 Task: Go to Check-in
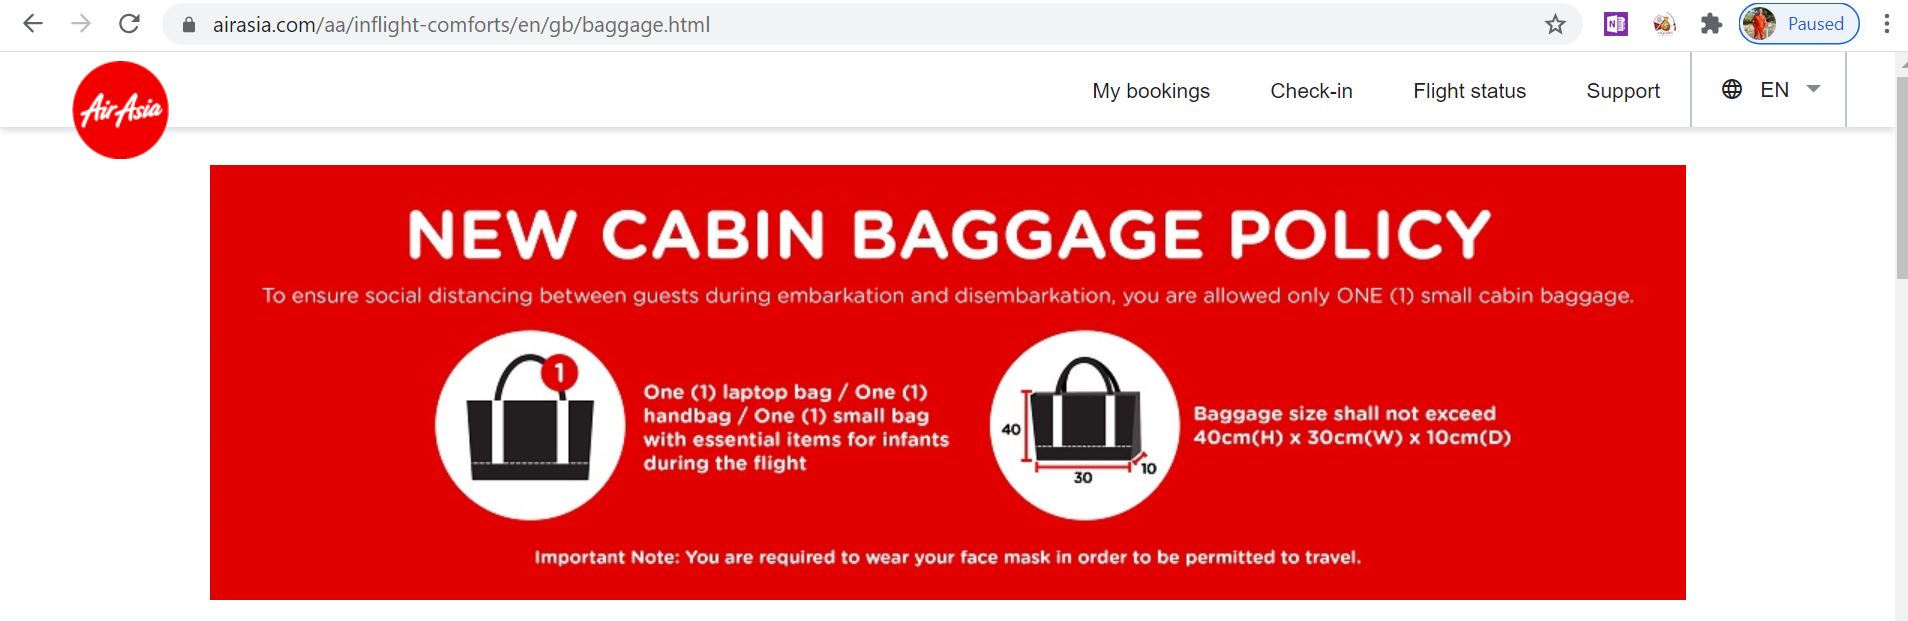1311,91
